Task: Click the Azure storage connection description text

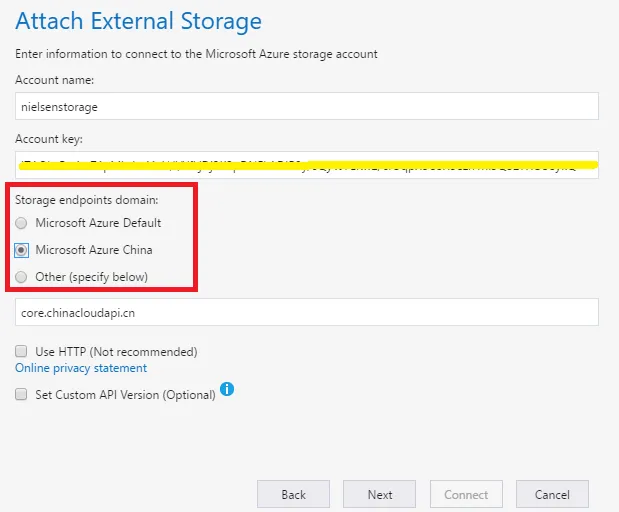Action: [x=197, y=53]
